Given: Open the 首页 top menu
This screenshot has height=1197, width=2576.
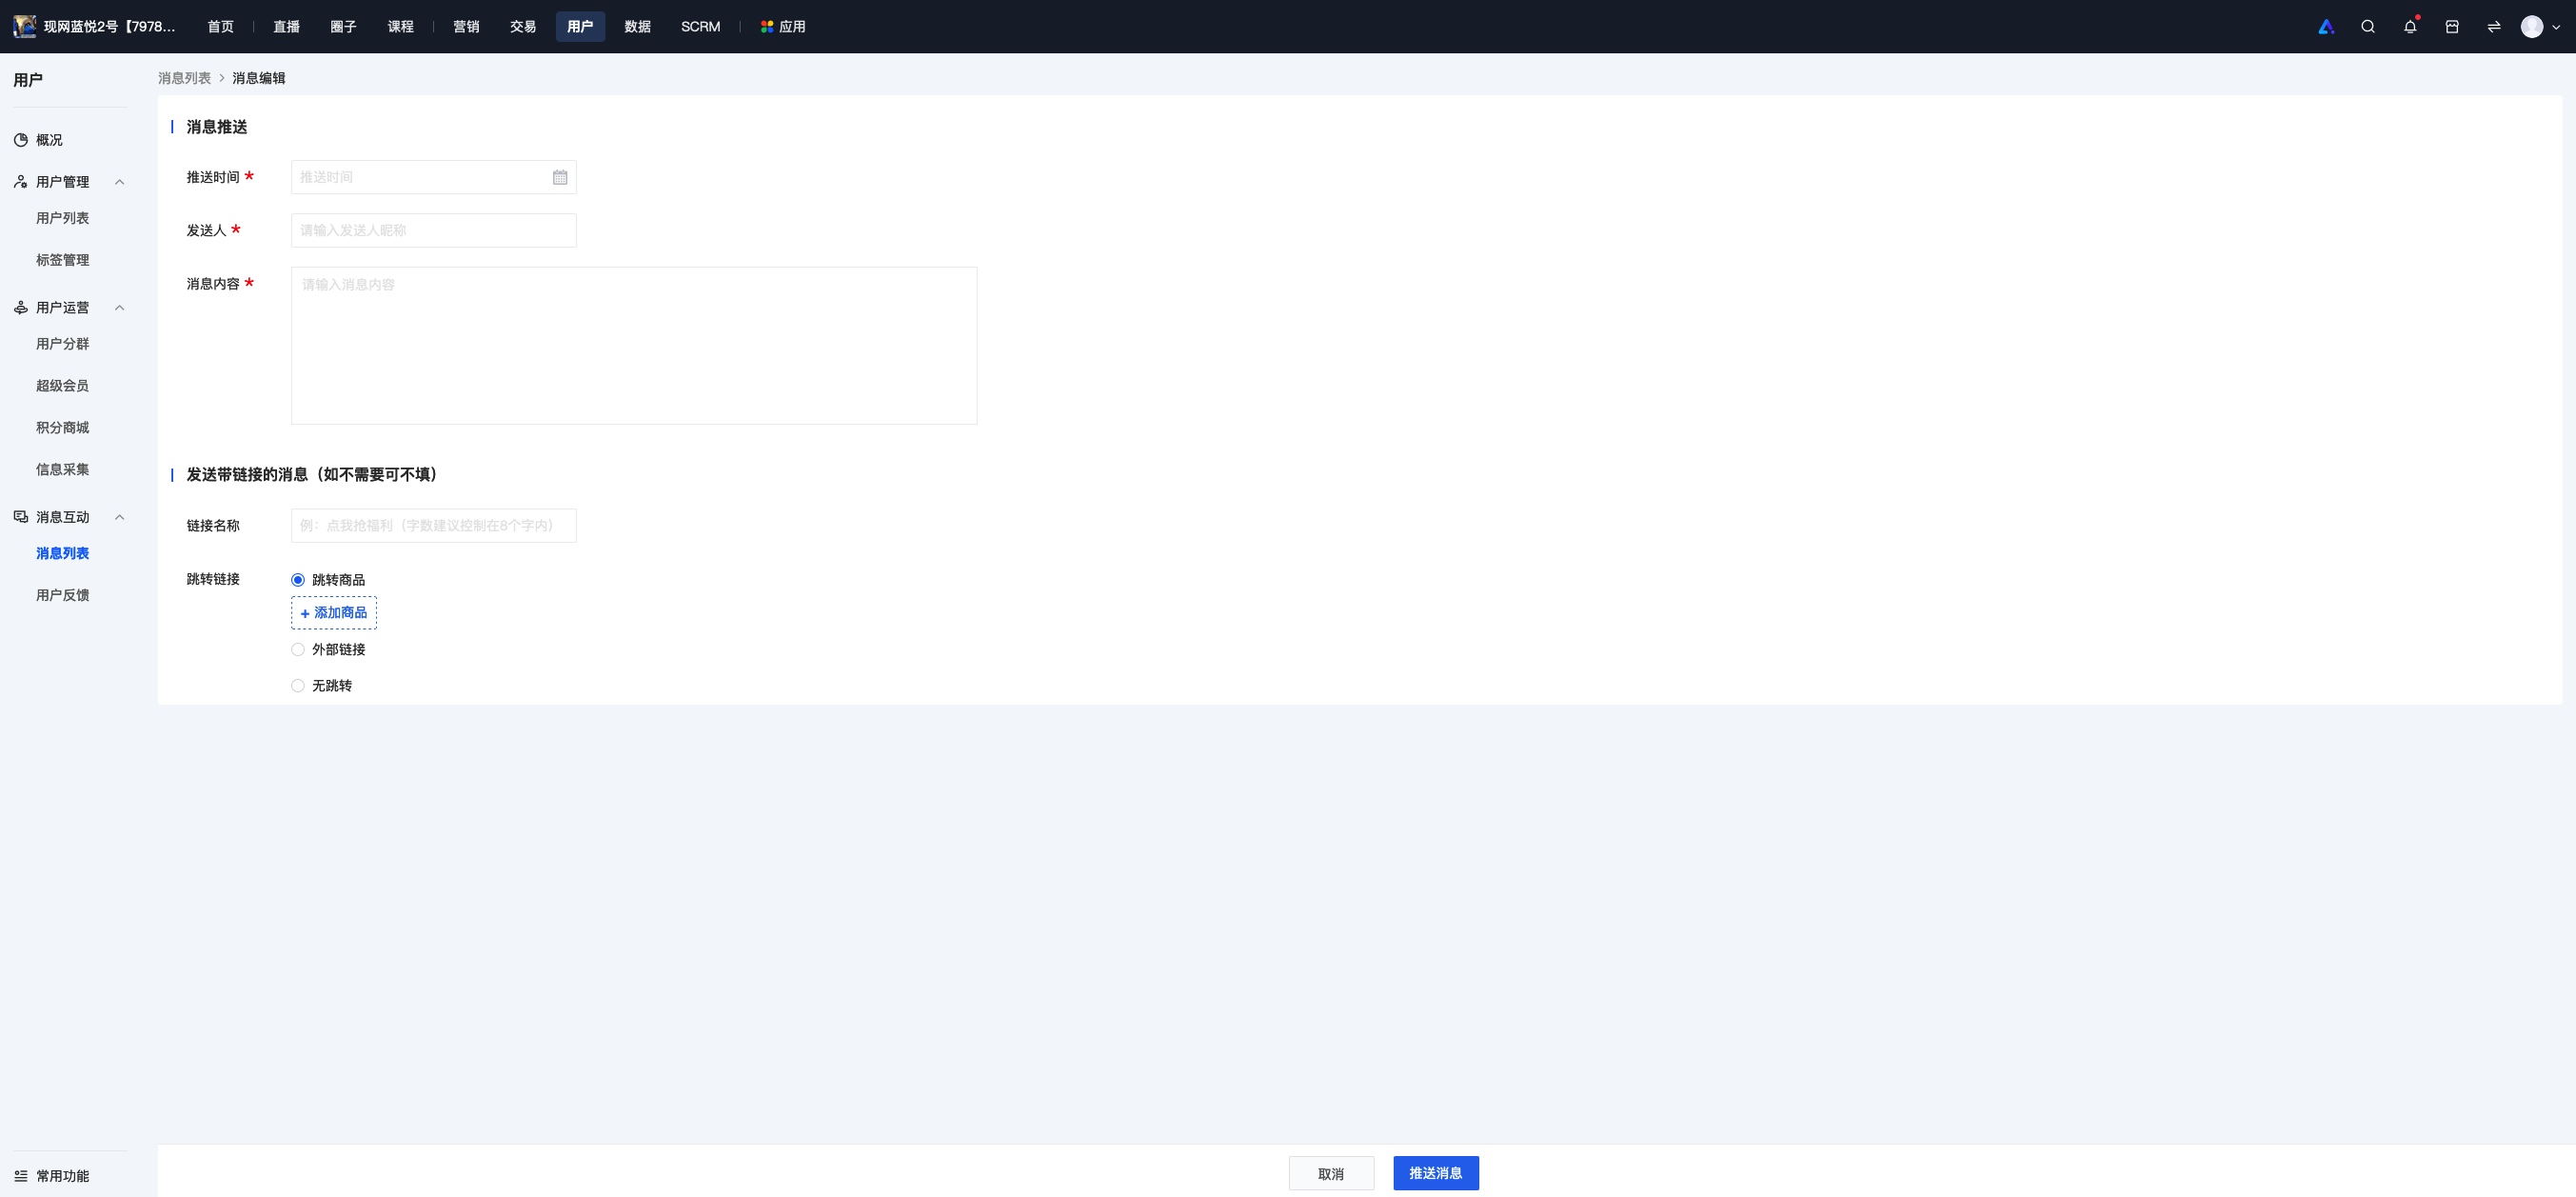Looking at the screenshot, I should (x=221, y=27).
